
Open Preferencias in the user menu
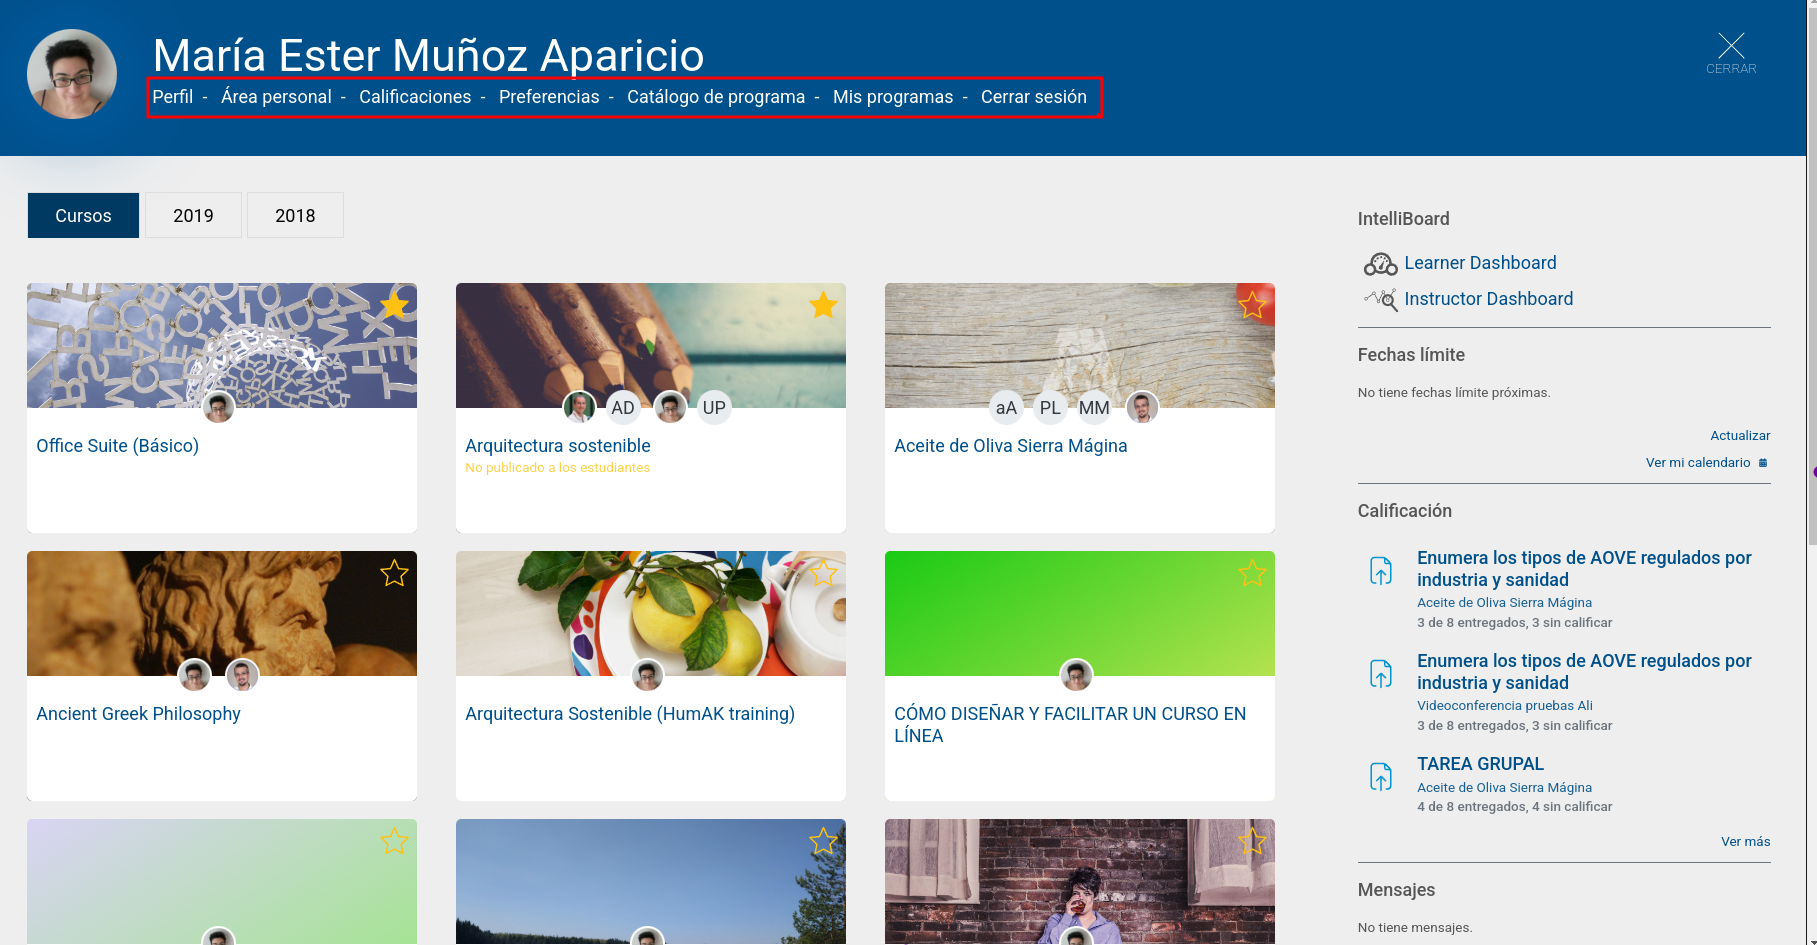coord(549,97)
